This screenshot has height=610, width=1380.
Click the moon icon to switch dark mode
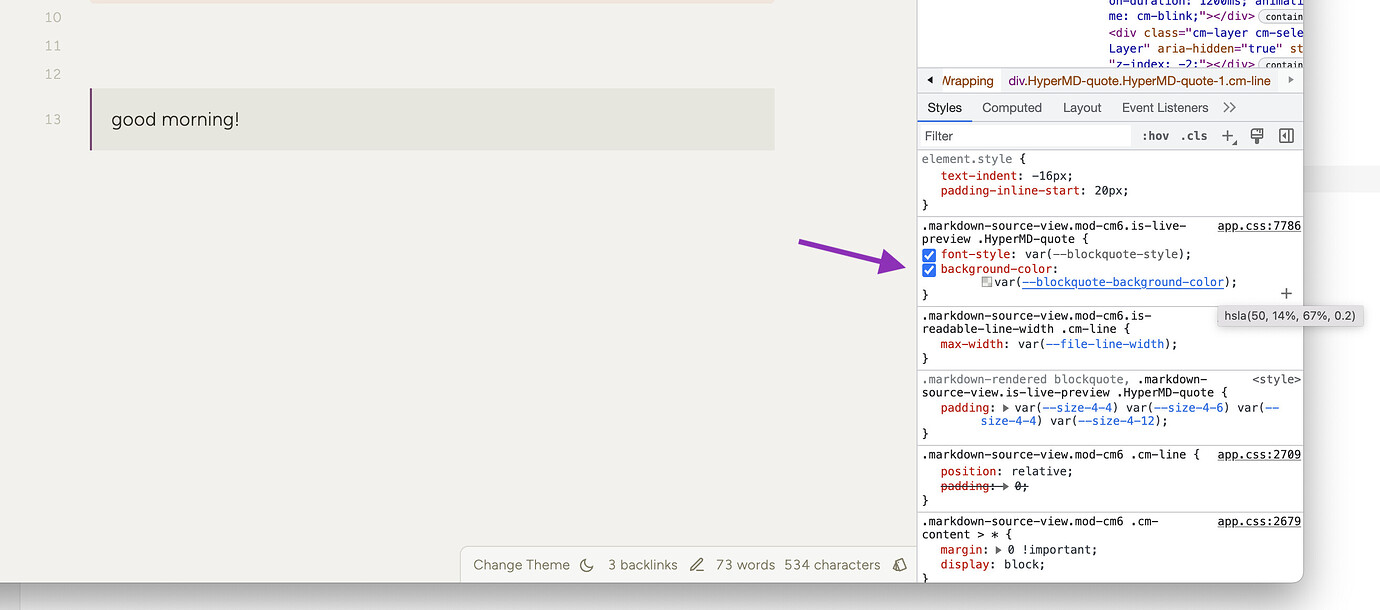click(x=587, y=564)
